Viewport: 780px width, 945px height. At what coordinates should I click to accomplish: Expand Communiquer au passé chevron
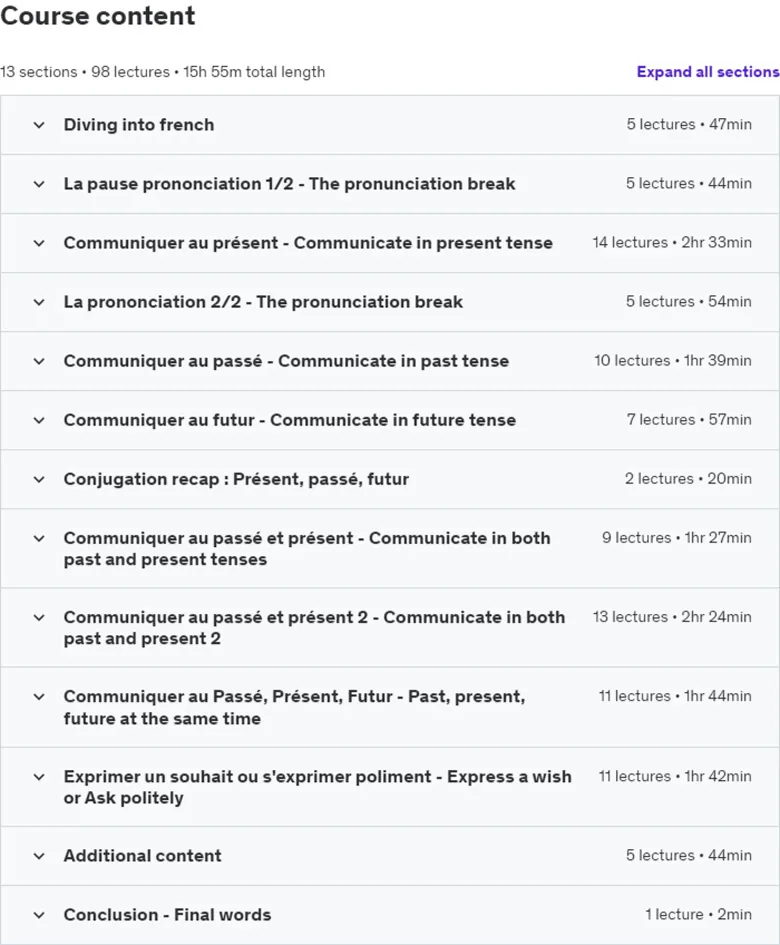click(x=39, y=361)
